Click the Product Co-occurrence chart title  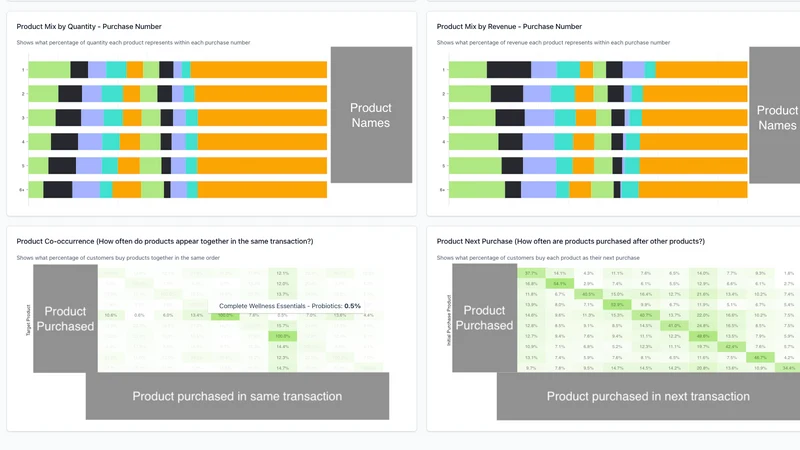pos(165,241)
